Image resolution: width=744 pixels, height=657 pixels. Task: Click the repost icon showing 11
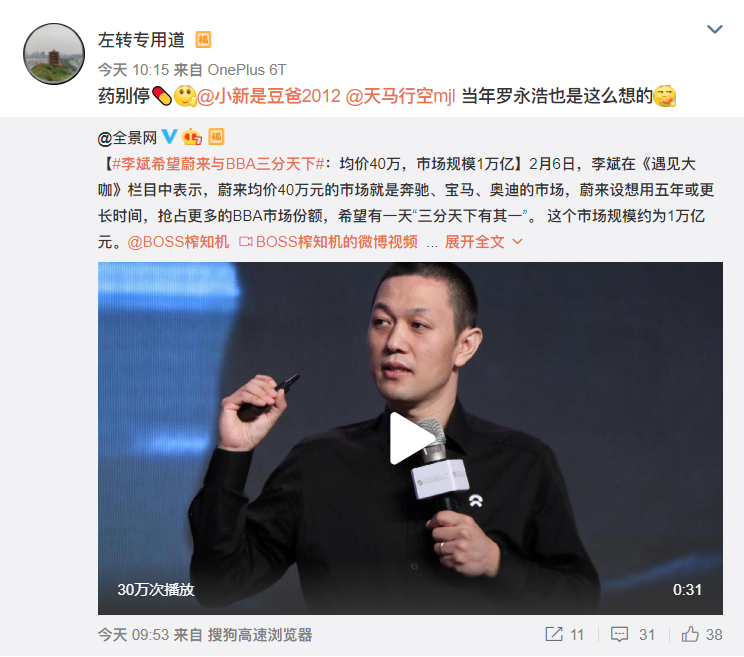pyautogui.click(x=565, y=634)
